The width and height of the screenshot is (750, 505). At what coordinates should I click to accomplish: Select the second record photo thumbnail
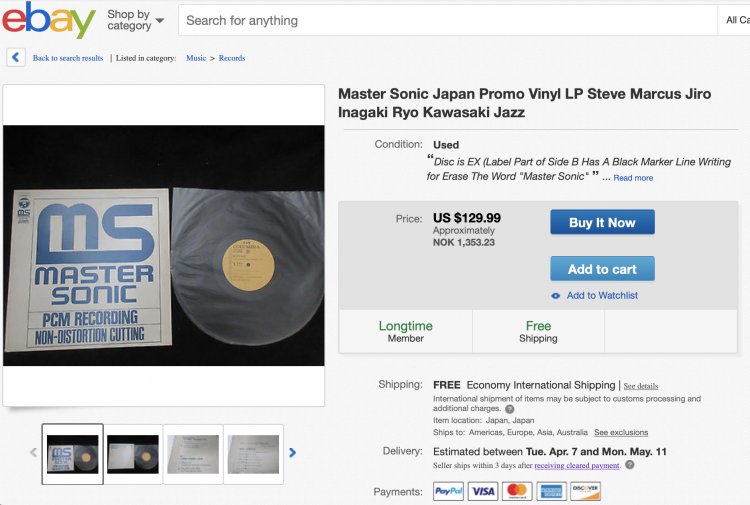133,453
